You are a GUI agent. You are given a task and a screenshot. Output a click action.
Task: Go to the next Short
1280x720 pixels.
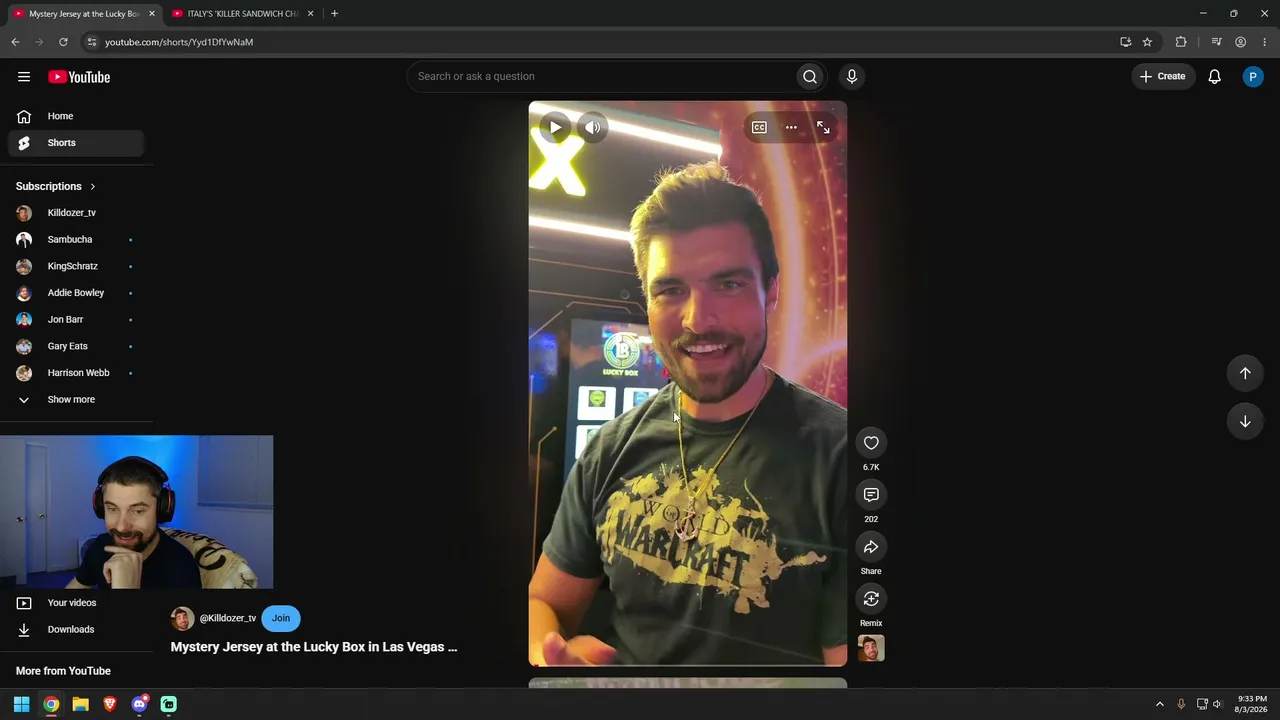pyautogui.click(x=1245, y=421)
